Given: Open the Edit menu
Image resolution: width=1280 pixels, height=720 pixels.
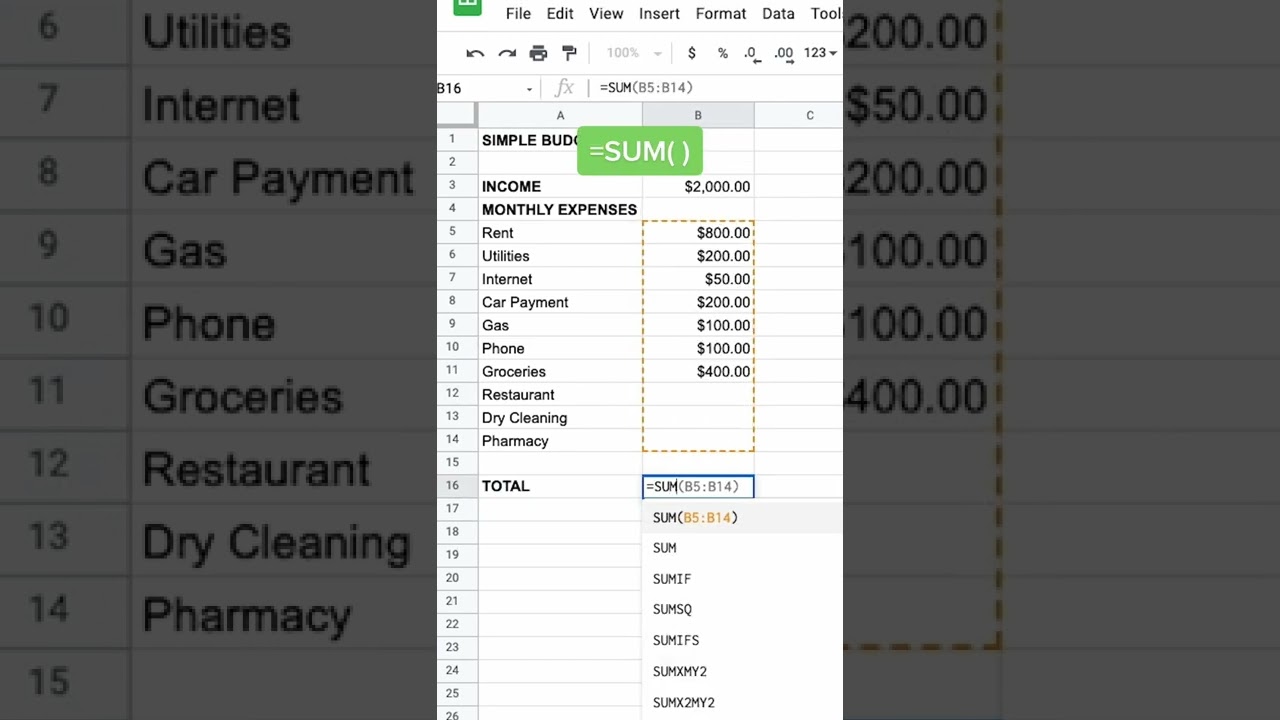Looking at the screenshot, I should point(560,13).
